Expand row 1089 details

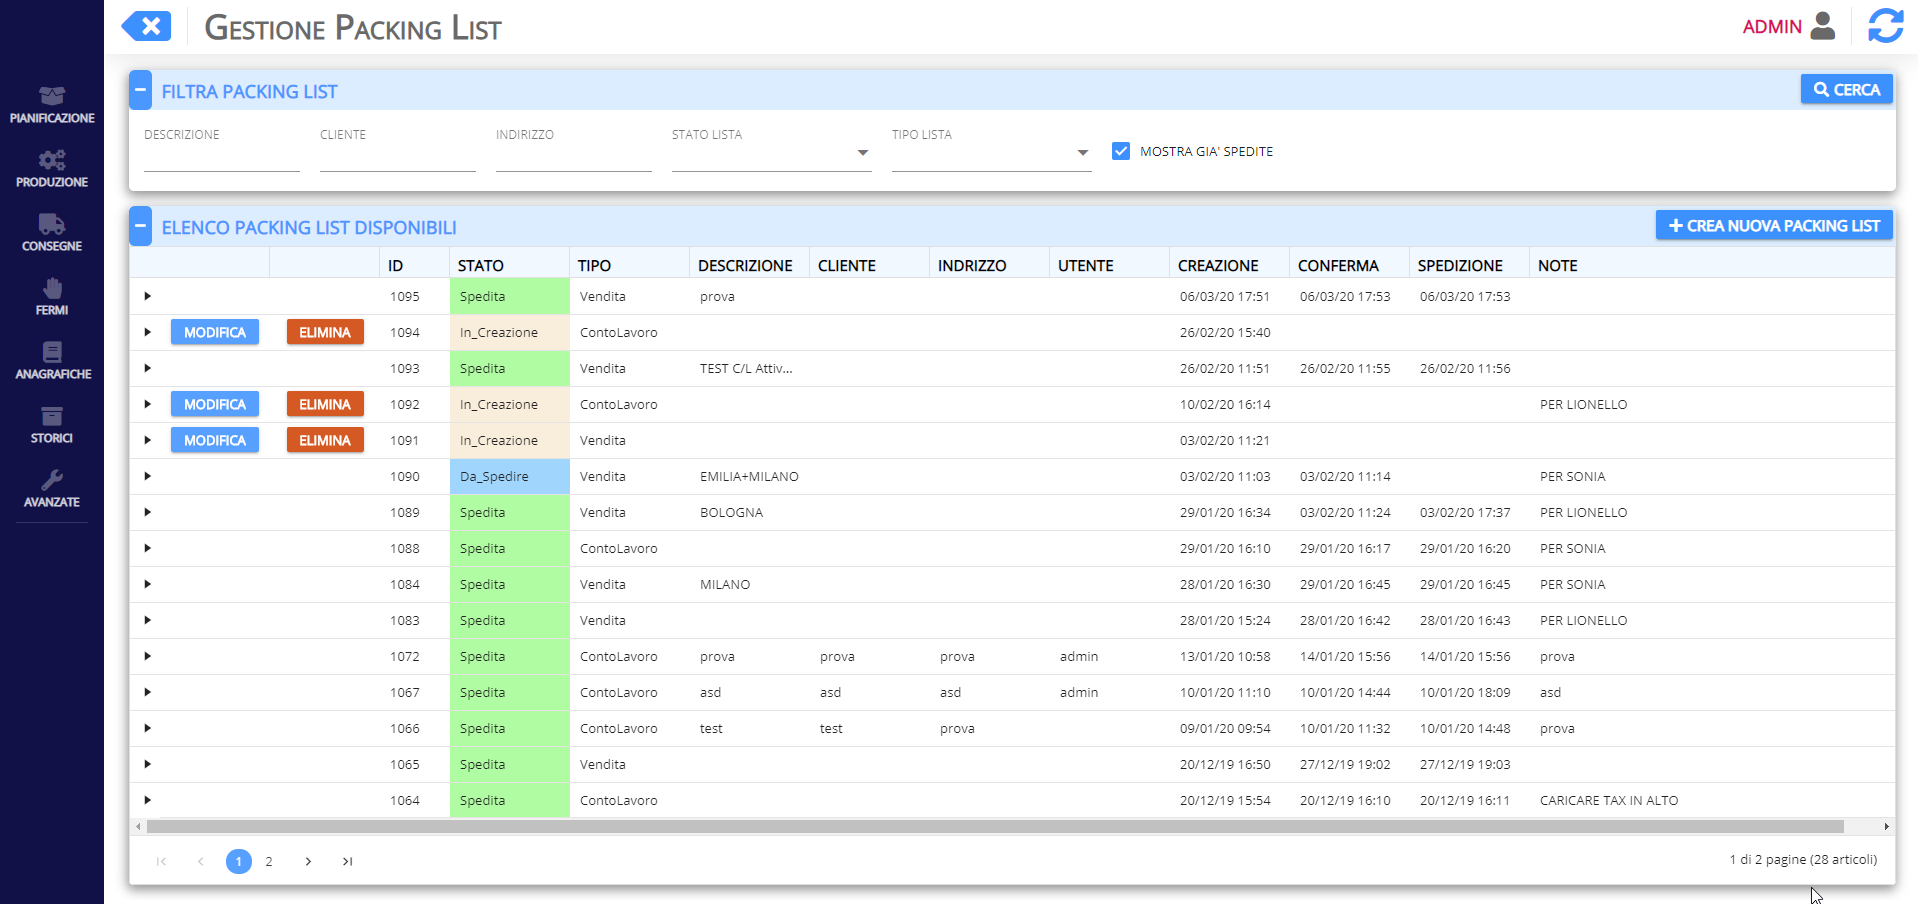click(x=147, y=512)
